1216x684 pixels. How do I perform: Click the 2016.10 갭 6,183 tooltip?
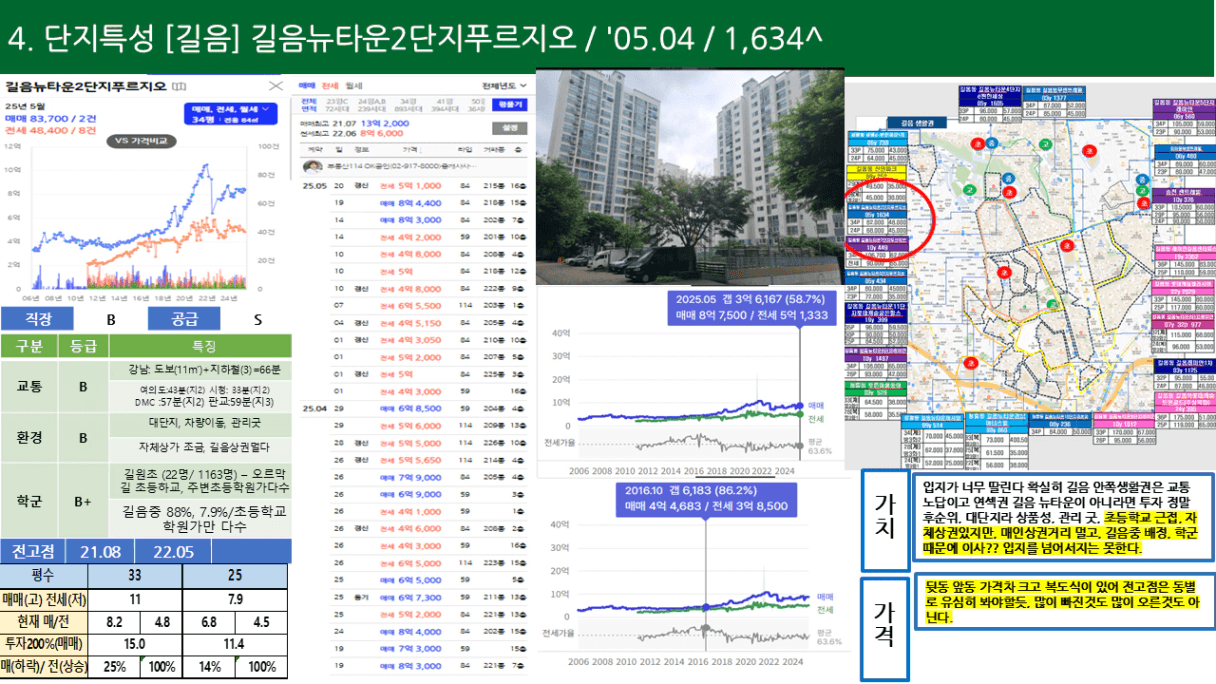[706, 498]
